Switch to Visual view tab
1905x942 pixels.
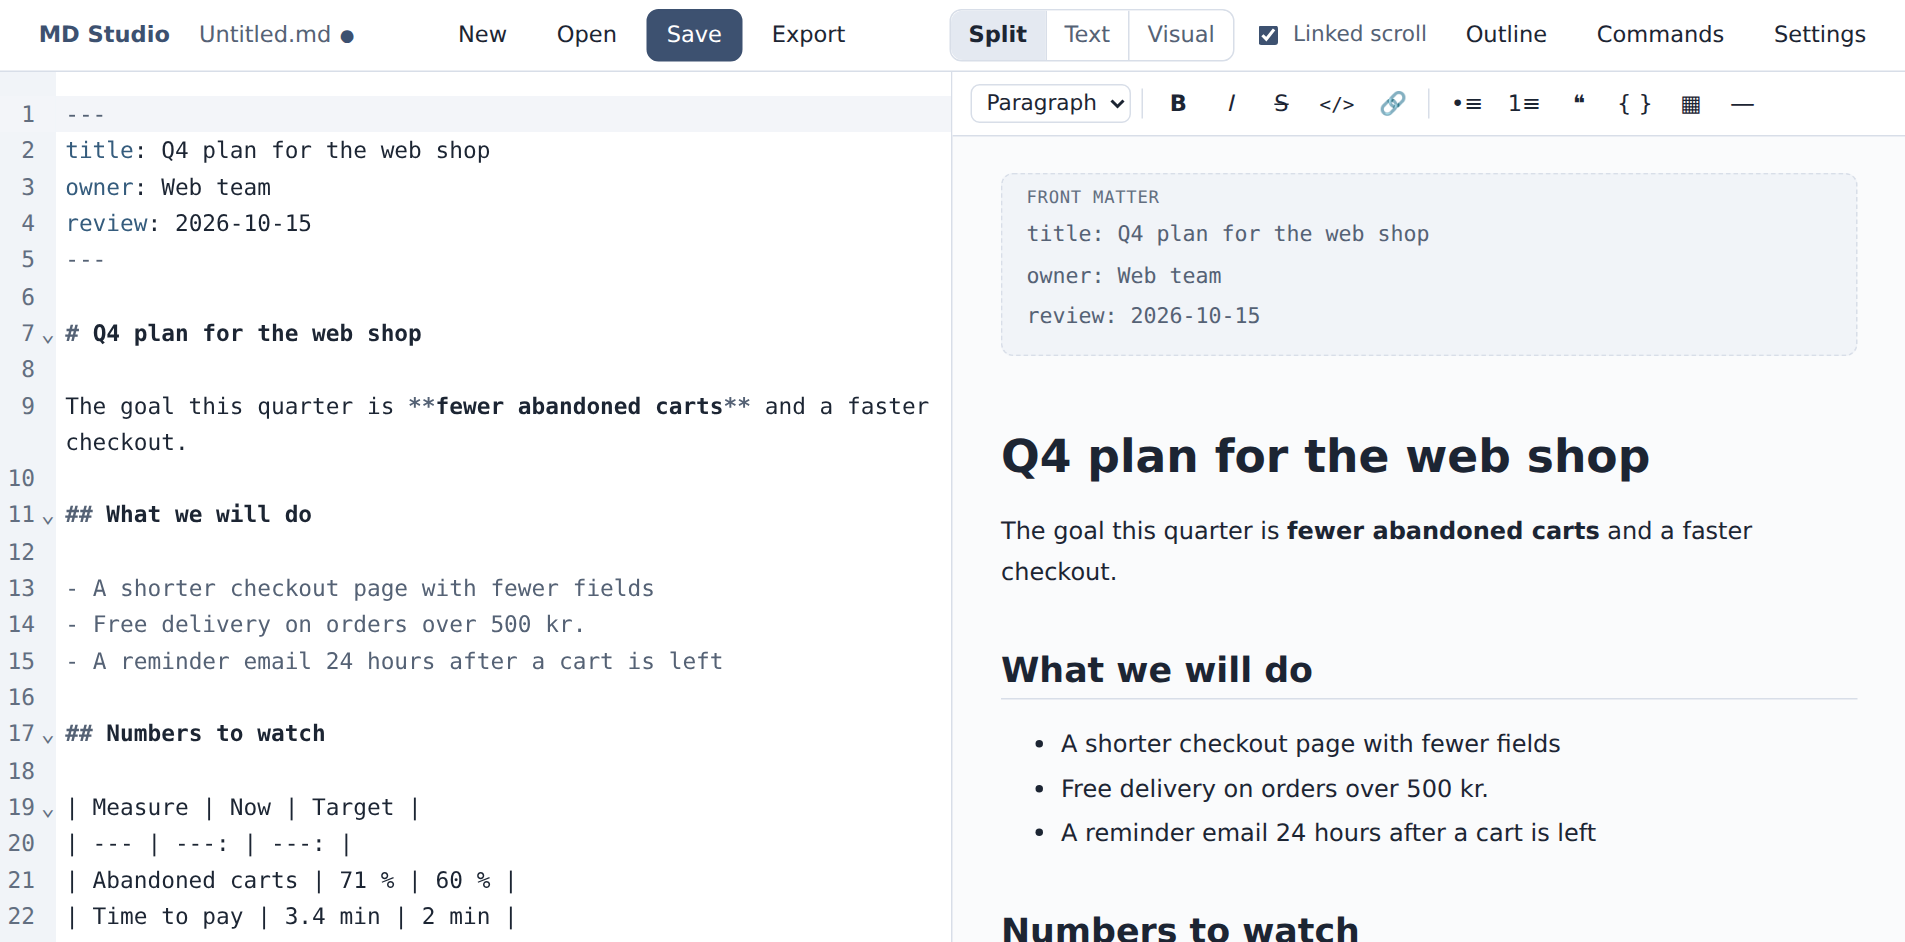click(x=1180, y=35)
